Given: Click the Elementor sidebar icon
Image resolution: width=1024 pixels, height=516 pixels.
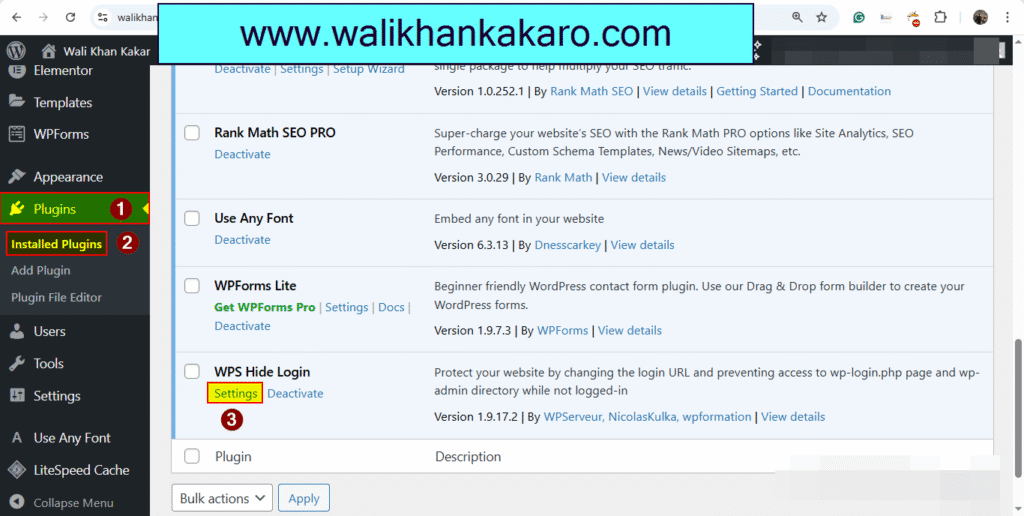Looking at the screenshot, I should coord(17,71).
